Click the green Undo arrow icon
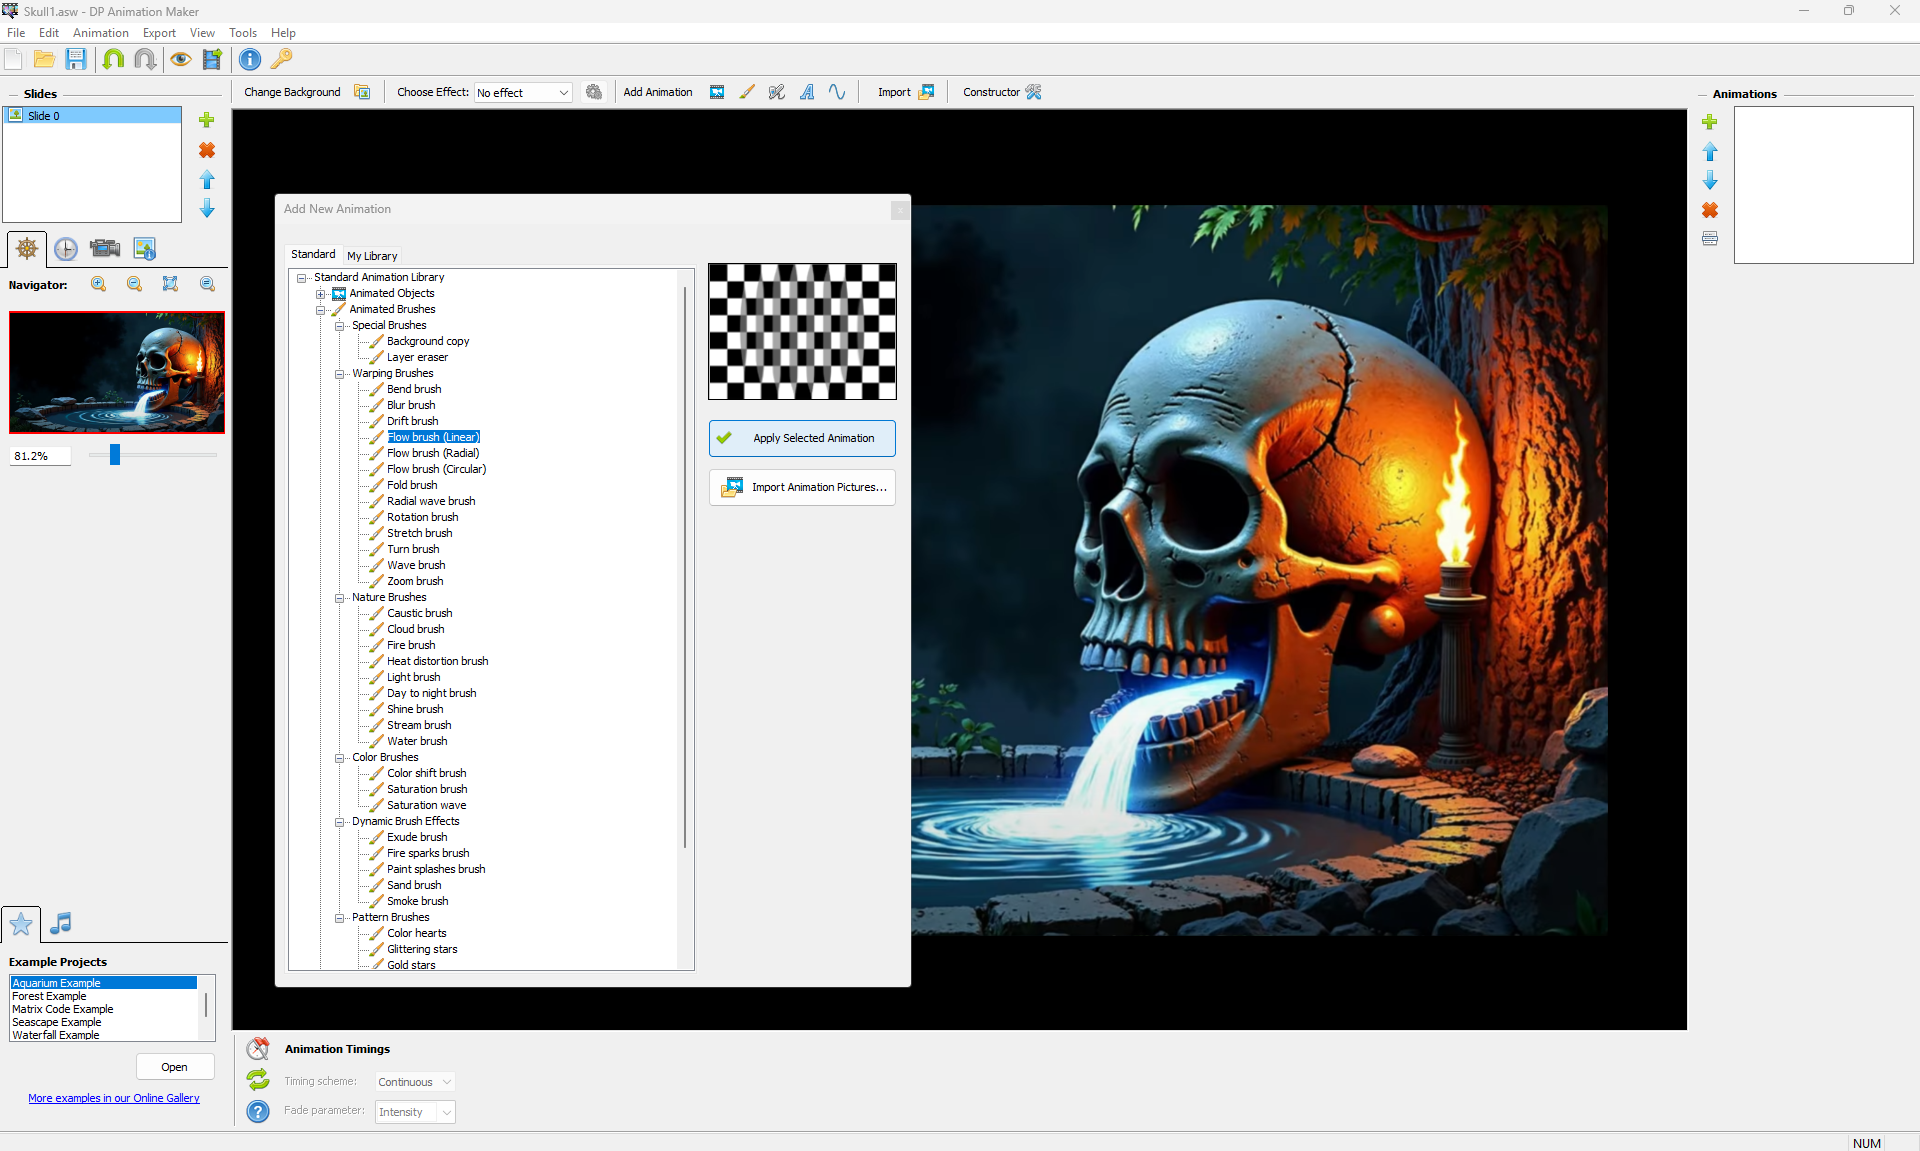This screenshot has height=1151, width=1920. 113,60
